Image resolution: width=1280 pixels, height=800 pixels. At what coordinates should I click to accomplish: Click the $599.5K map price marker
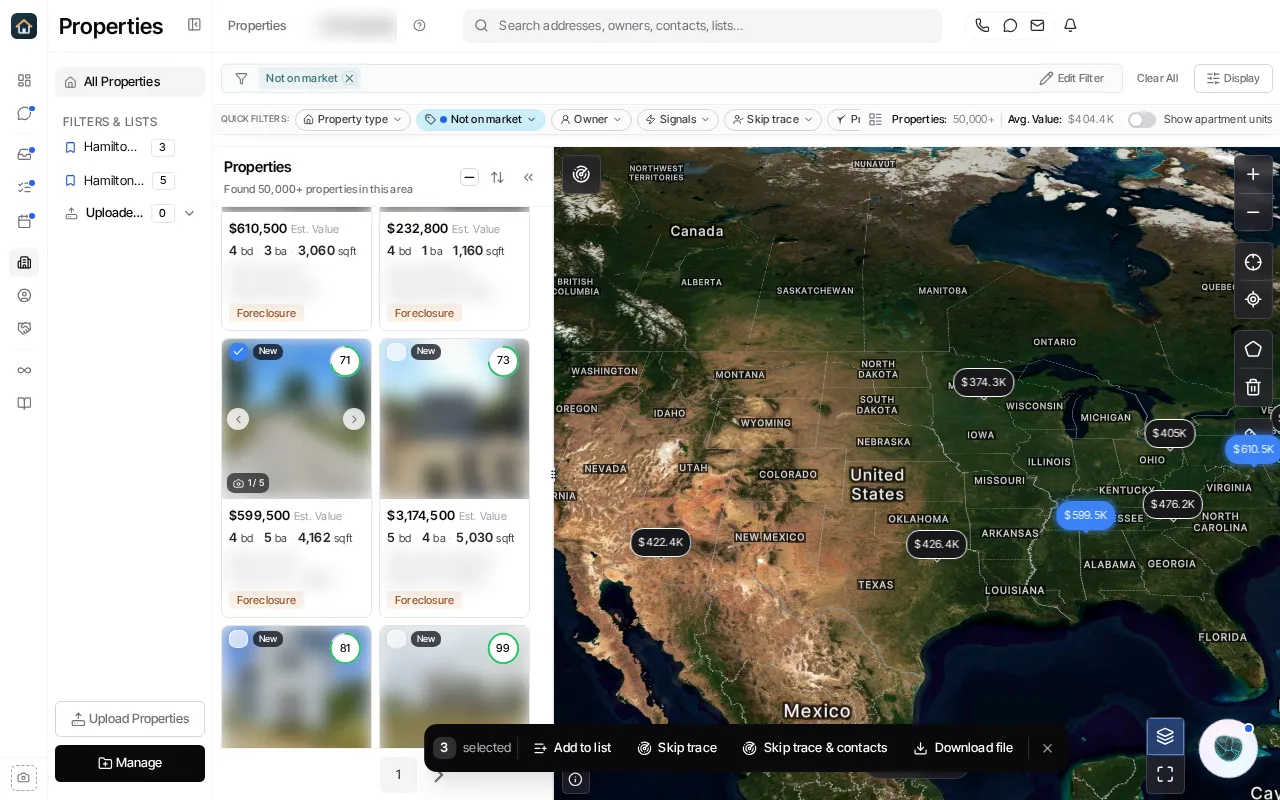pos(1085,515)
